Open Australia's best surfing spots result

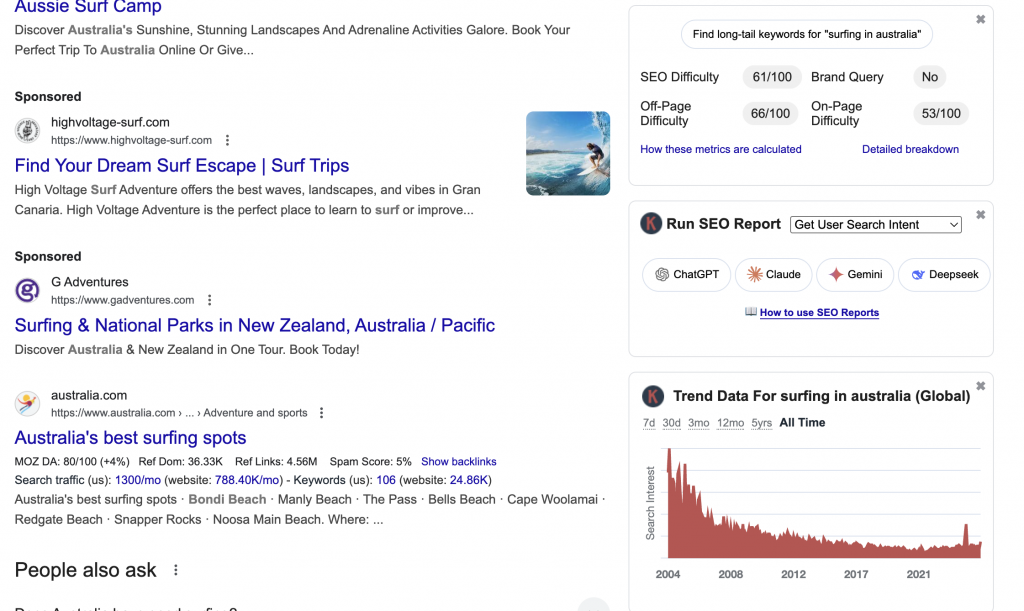point(130,438)
